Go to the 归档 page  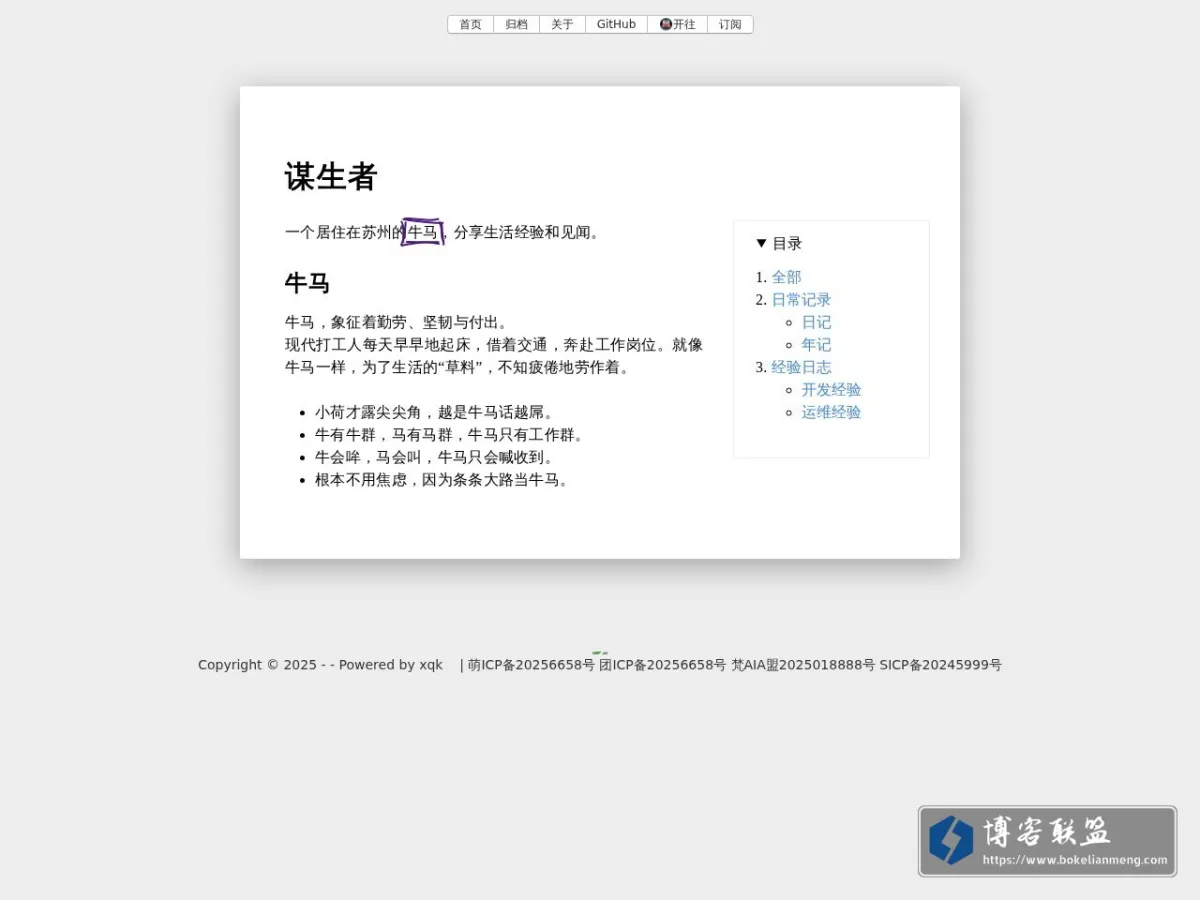pyautogui.click(x=516, y=24)
